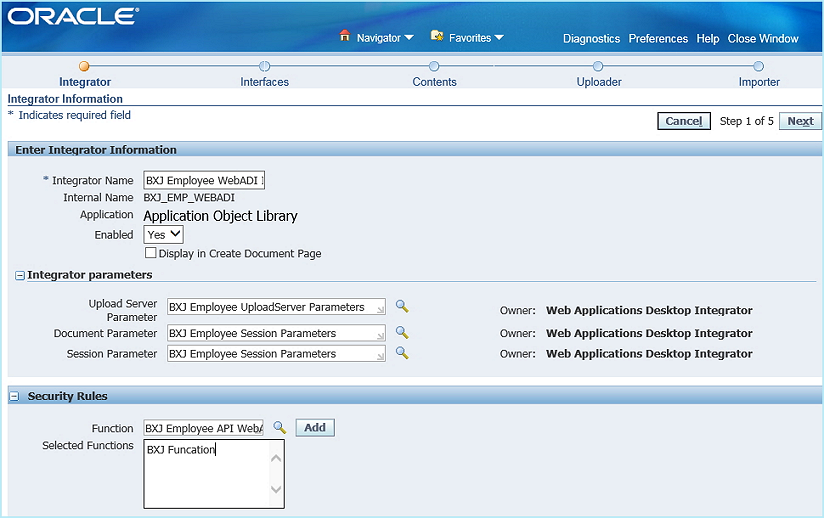Click the Importer train step circle
Screen dimensions: 824x518
click(758, 66)
